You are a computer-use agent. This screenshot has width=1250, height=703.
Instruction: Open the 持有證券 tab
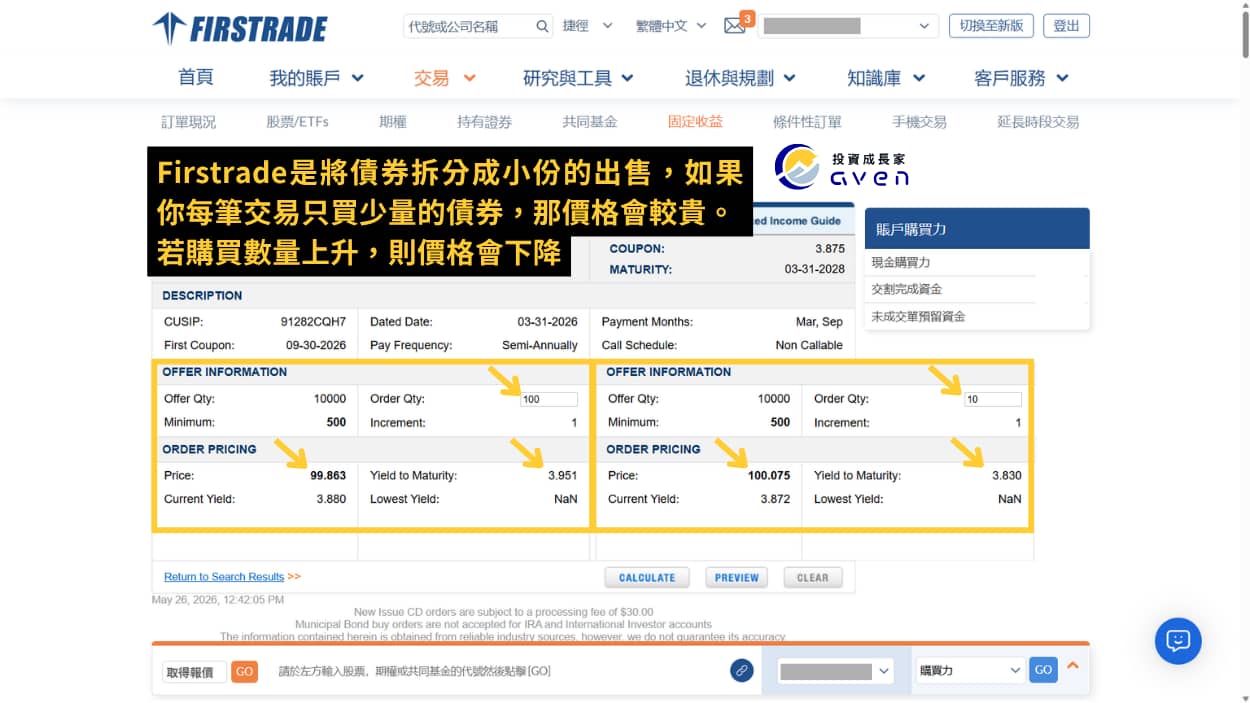[484, 122]
